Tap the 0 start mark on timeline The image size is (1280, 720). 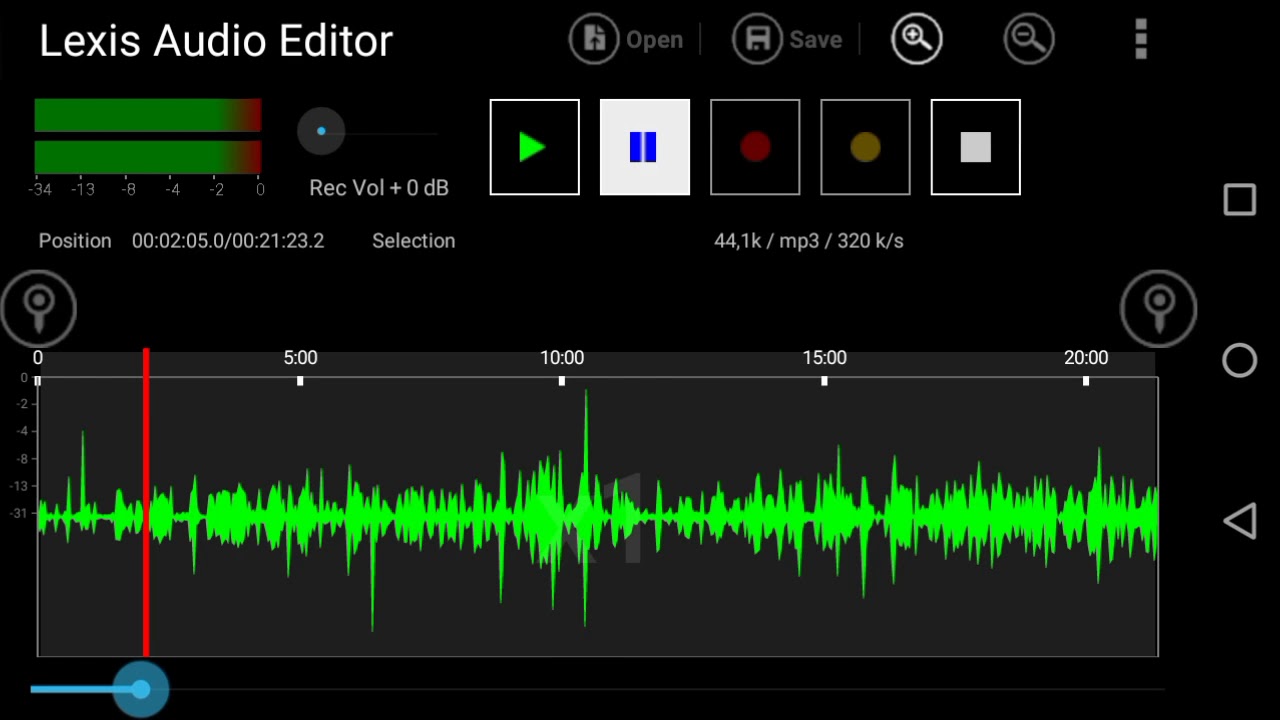point(38,358)
